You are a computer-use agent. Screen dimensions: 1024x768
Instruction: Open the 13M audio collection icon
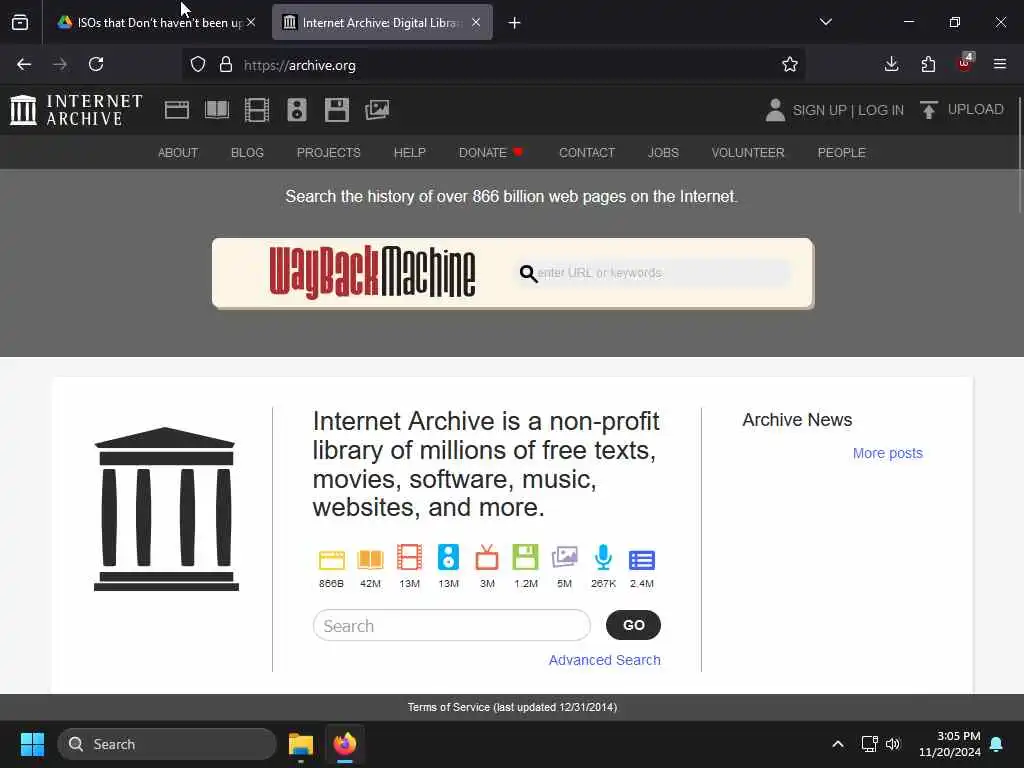448,558
